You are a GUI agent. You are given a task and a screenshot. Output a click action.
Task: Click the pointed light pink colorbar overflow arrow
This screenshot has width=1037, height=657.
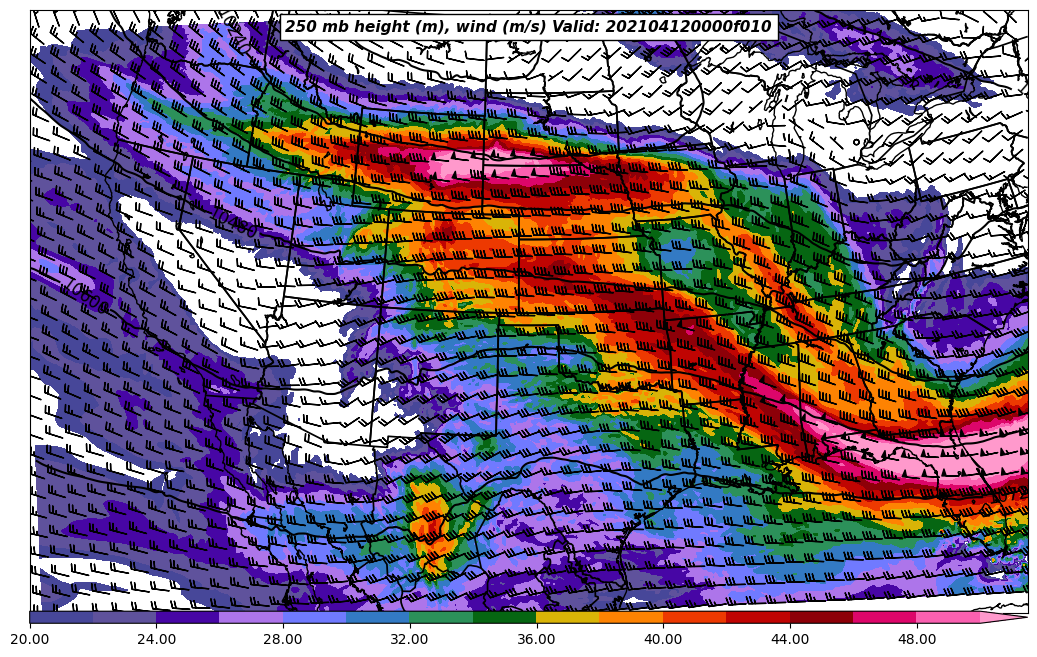pyautogui.click(x=1004, y=617)
